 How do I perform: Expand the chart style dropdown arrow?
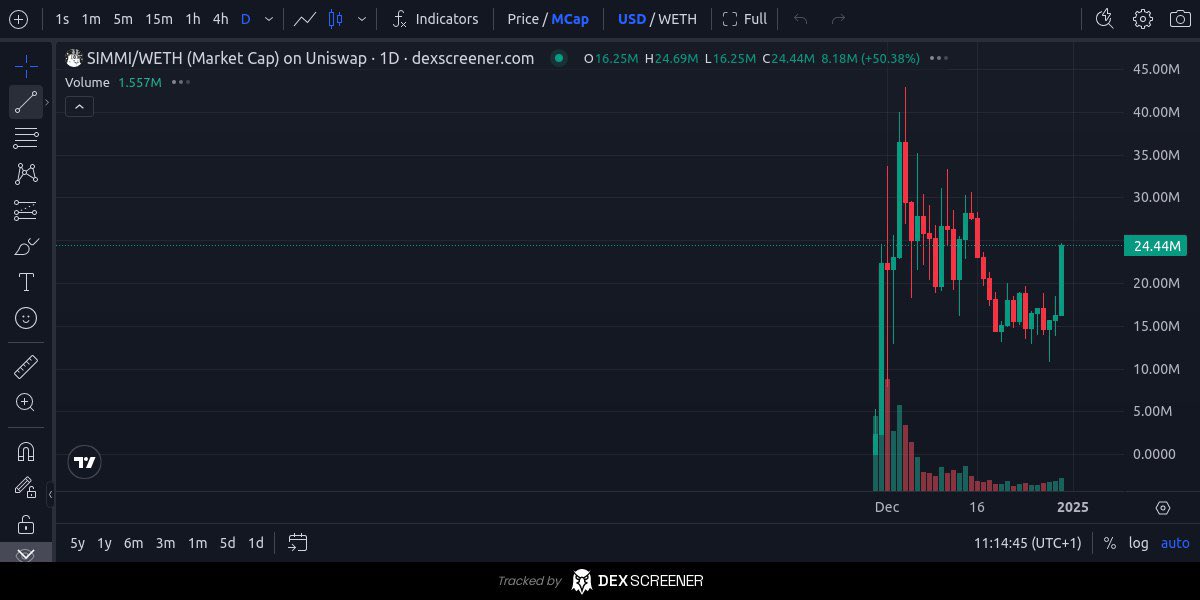point(361,19)
